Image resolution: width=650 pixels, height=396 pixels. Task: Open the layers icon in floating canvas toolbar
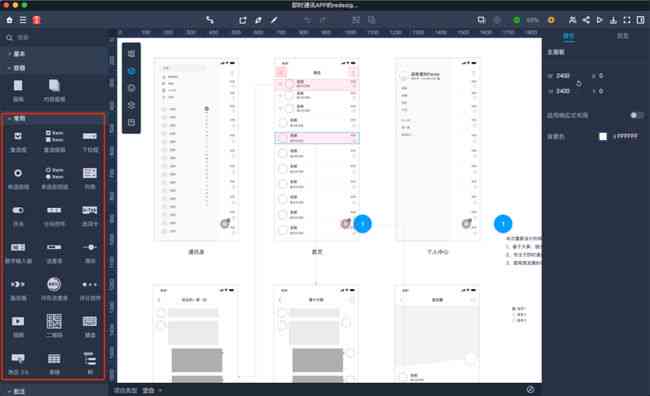pyautogui.click(x=131, y=105)
